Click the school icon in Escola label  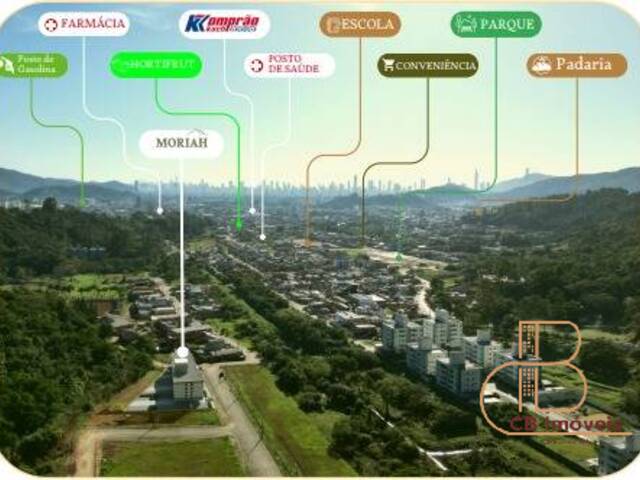click(333, 25)
